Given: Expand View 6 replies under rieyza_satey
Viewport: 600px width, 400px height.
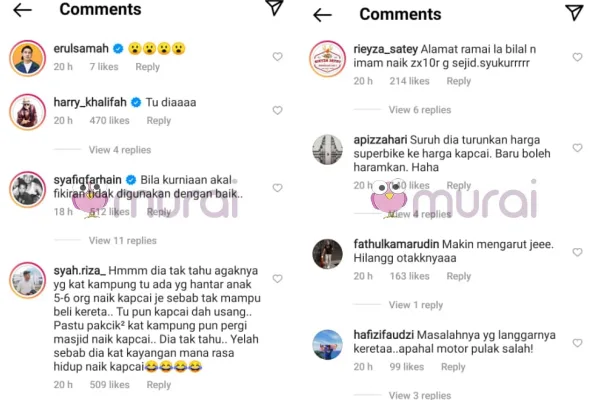Looking at the screenshot, I should tap(420, 110).
